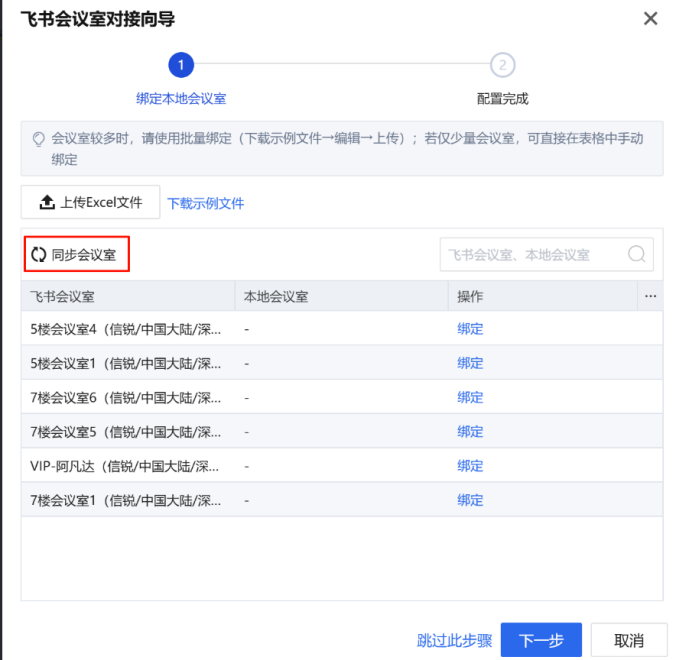Bind the 7楼会议室6 room
Viewport: 676px width, 660px height.
[470, 397]
